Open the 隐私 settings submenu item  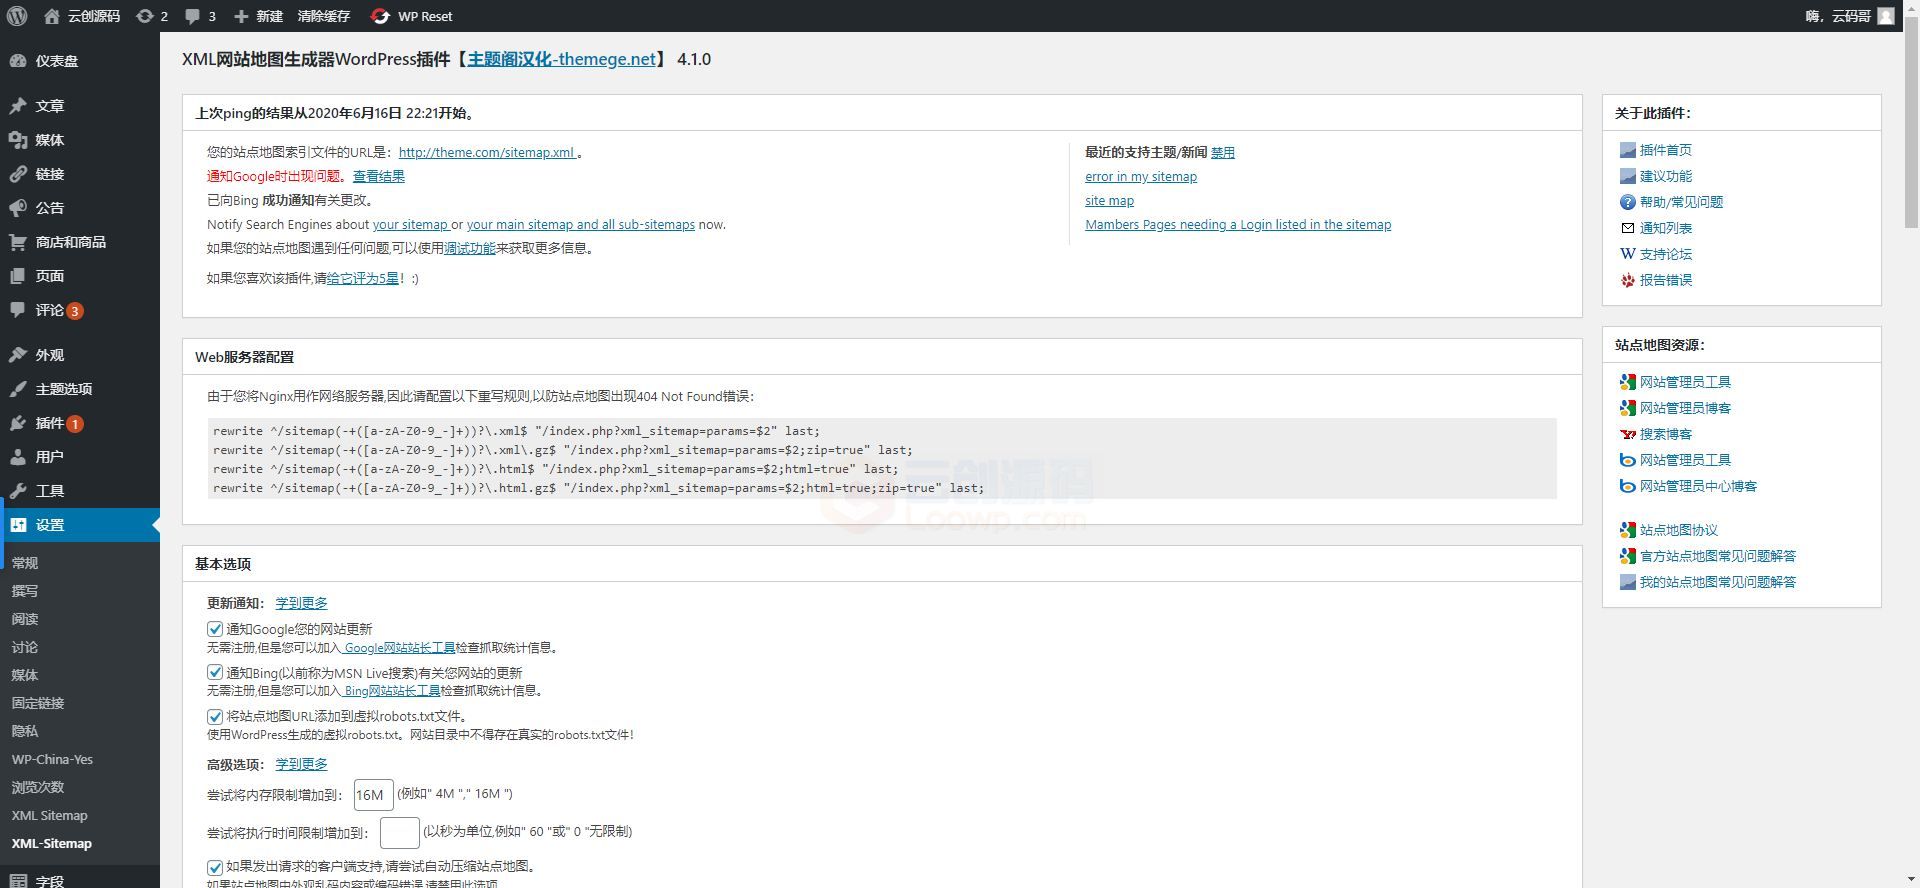click(25, 731)
